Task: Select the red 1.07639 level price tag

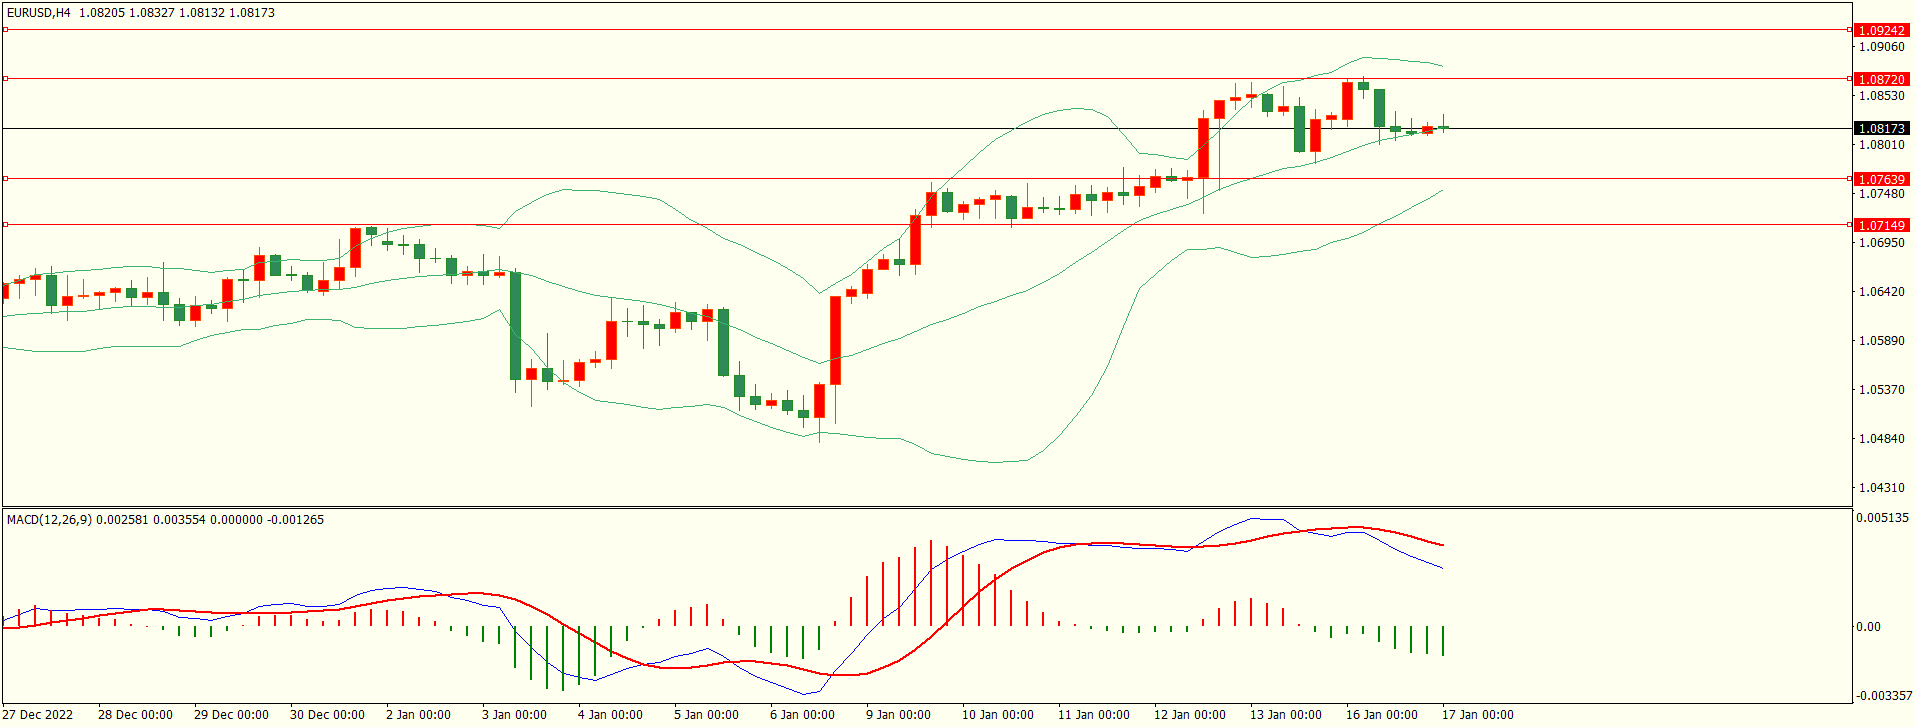Action: point(1881,179)
